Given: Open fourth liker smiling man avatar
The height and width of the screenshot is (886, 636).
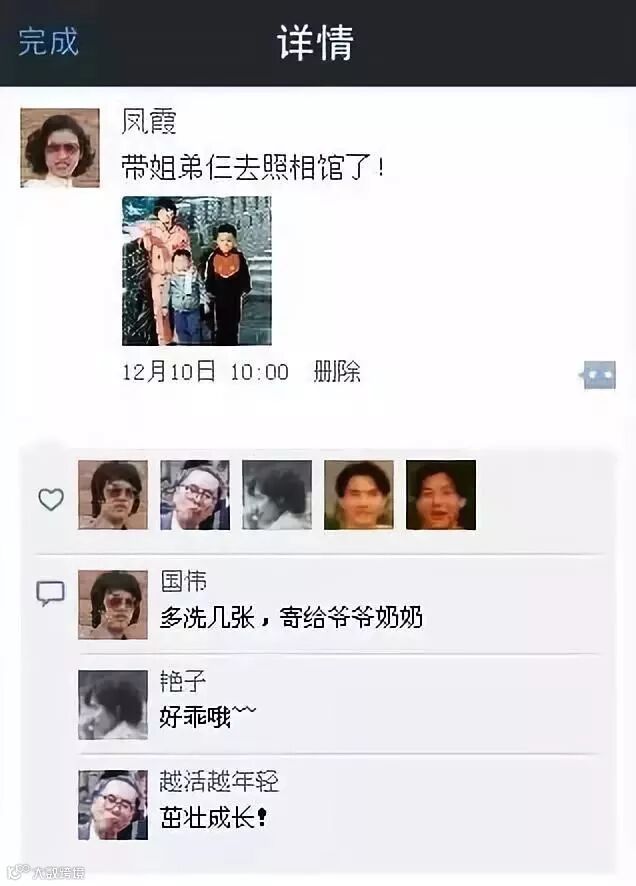Looking at the screenshot, I should 359,495.
